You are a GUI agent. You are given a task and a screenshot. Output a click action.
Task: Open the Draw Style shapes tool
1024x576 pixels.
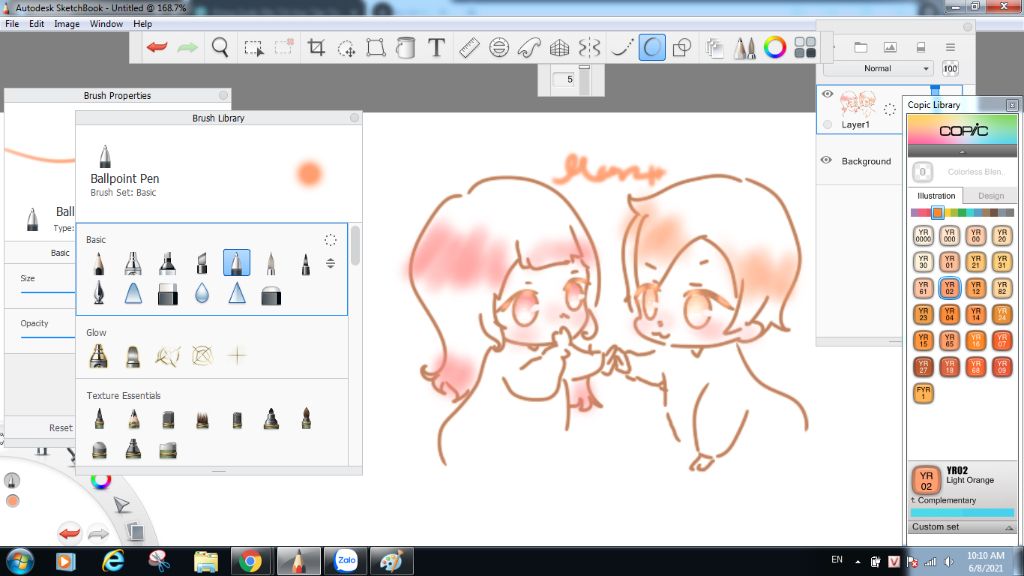point(682,48)
